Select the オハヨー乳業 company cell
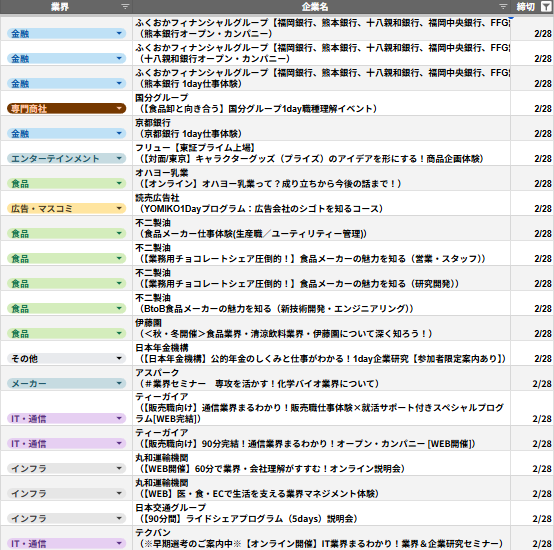 tap(322, 178)
